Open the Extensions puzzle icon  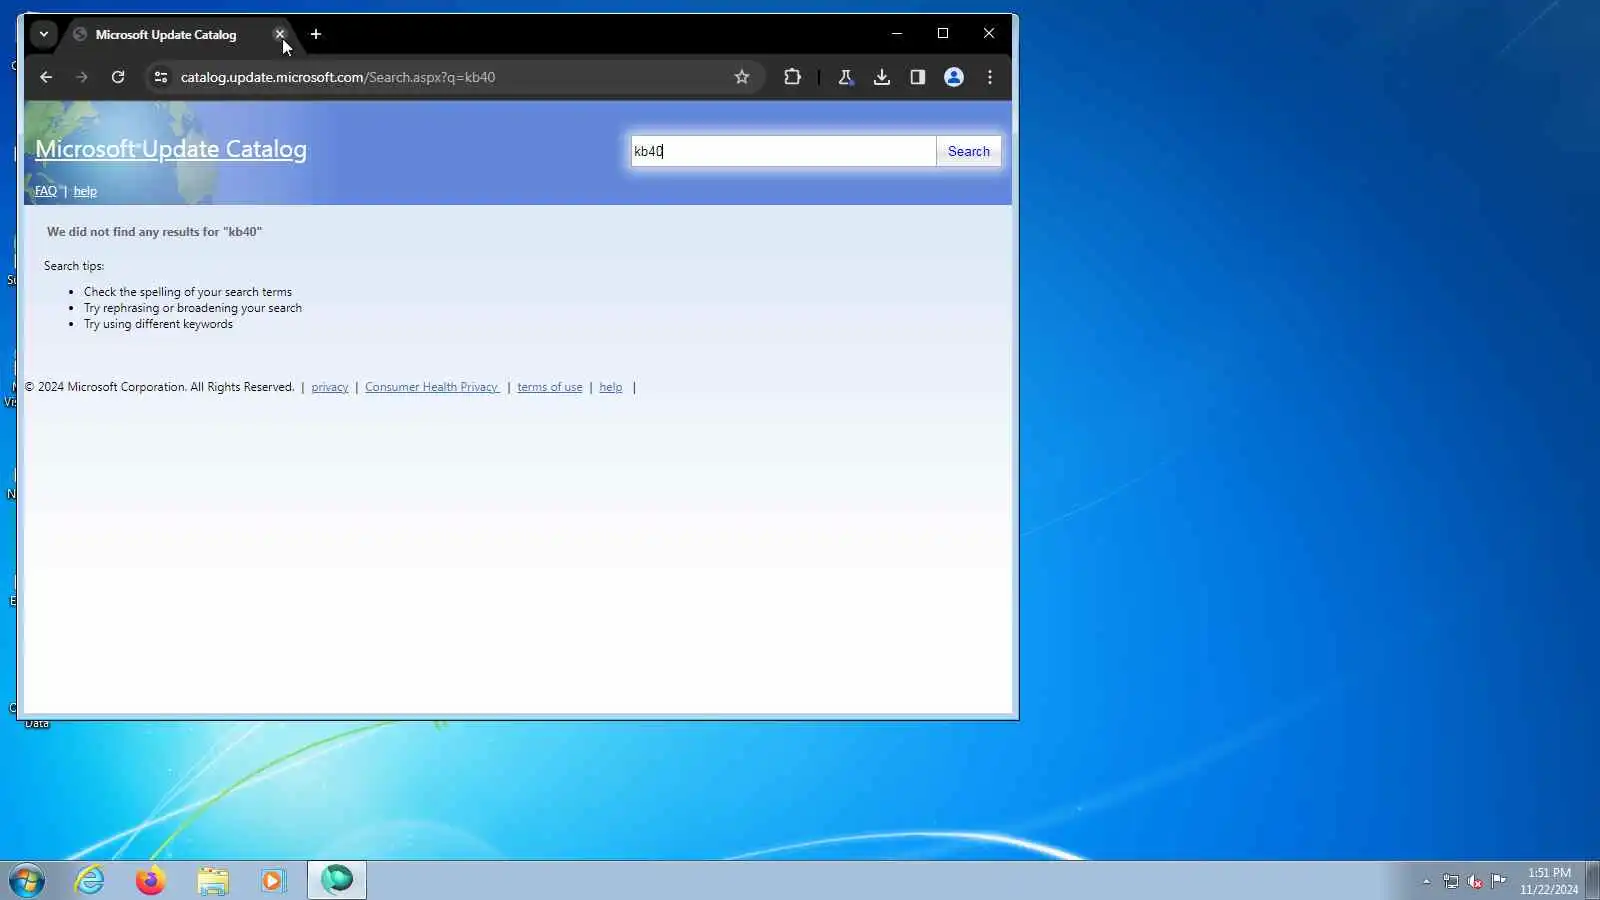[792, 77]
